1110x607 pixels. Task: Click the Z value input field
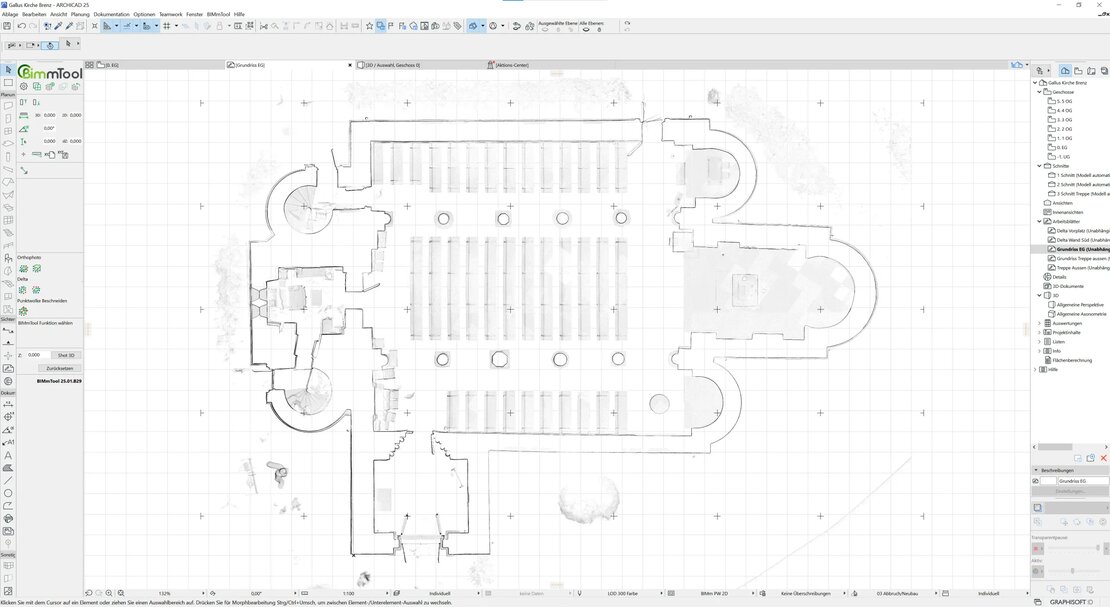point(36,355)
